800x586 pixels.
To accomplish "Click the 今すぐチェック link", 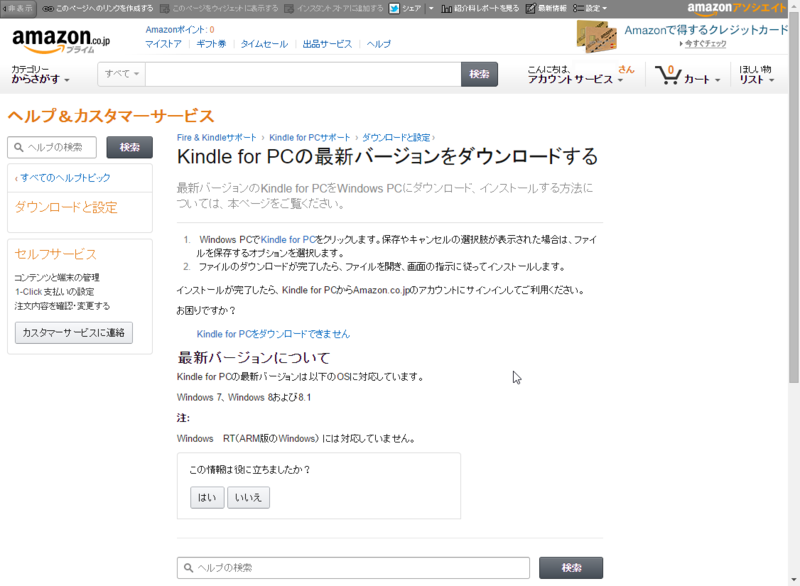I will coord(705,44).
